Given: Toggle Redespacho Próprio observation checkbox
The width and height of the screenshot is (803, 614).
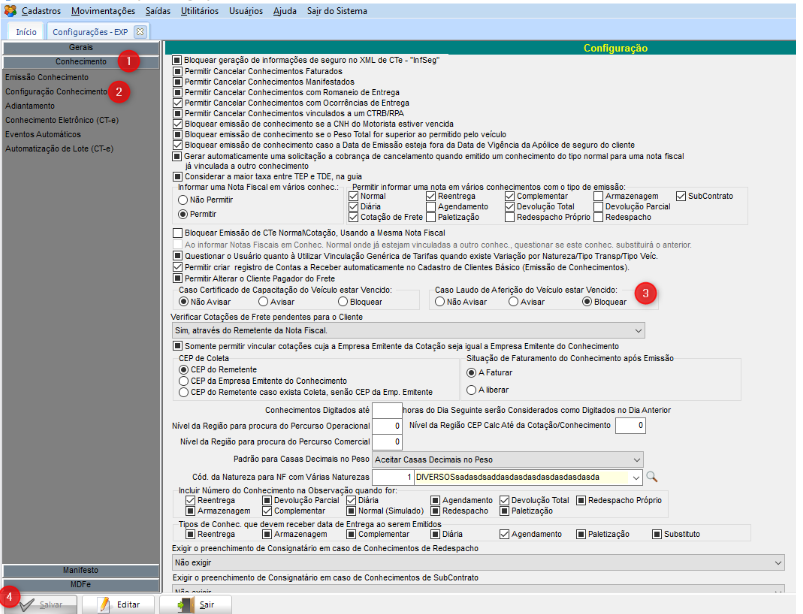Looking at the screenshot, I should 581,500.
